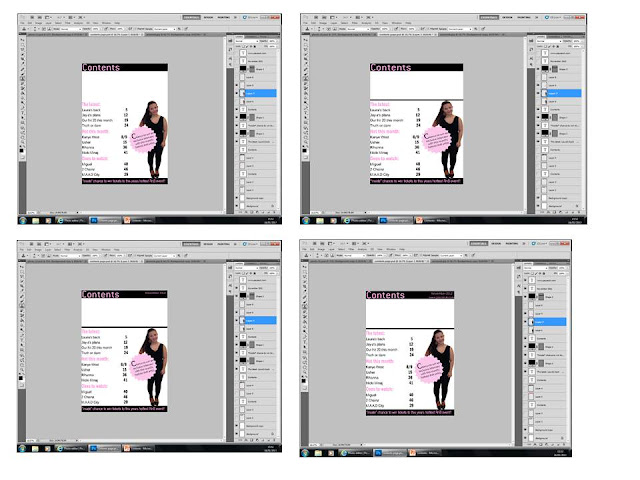Screen dimensions: 640x480
Task: Open Sample dropdown in top-left options bar
Action: (164, 29)
